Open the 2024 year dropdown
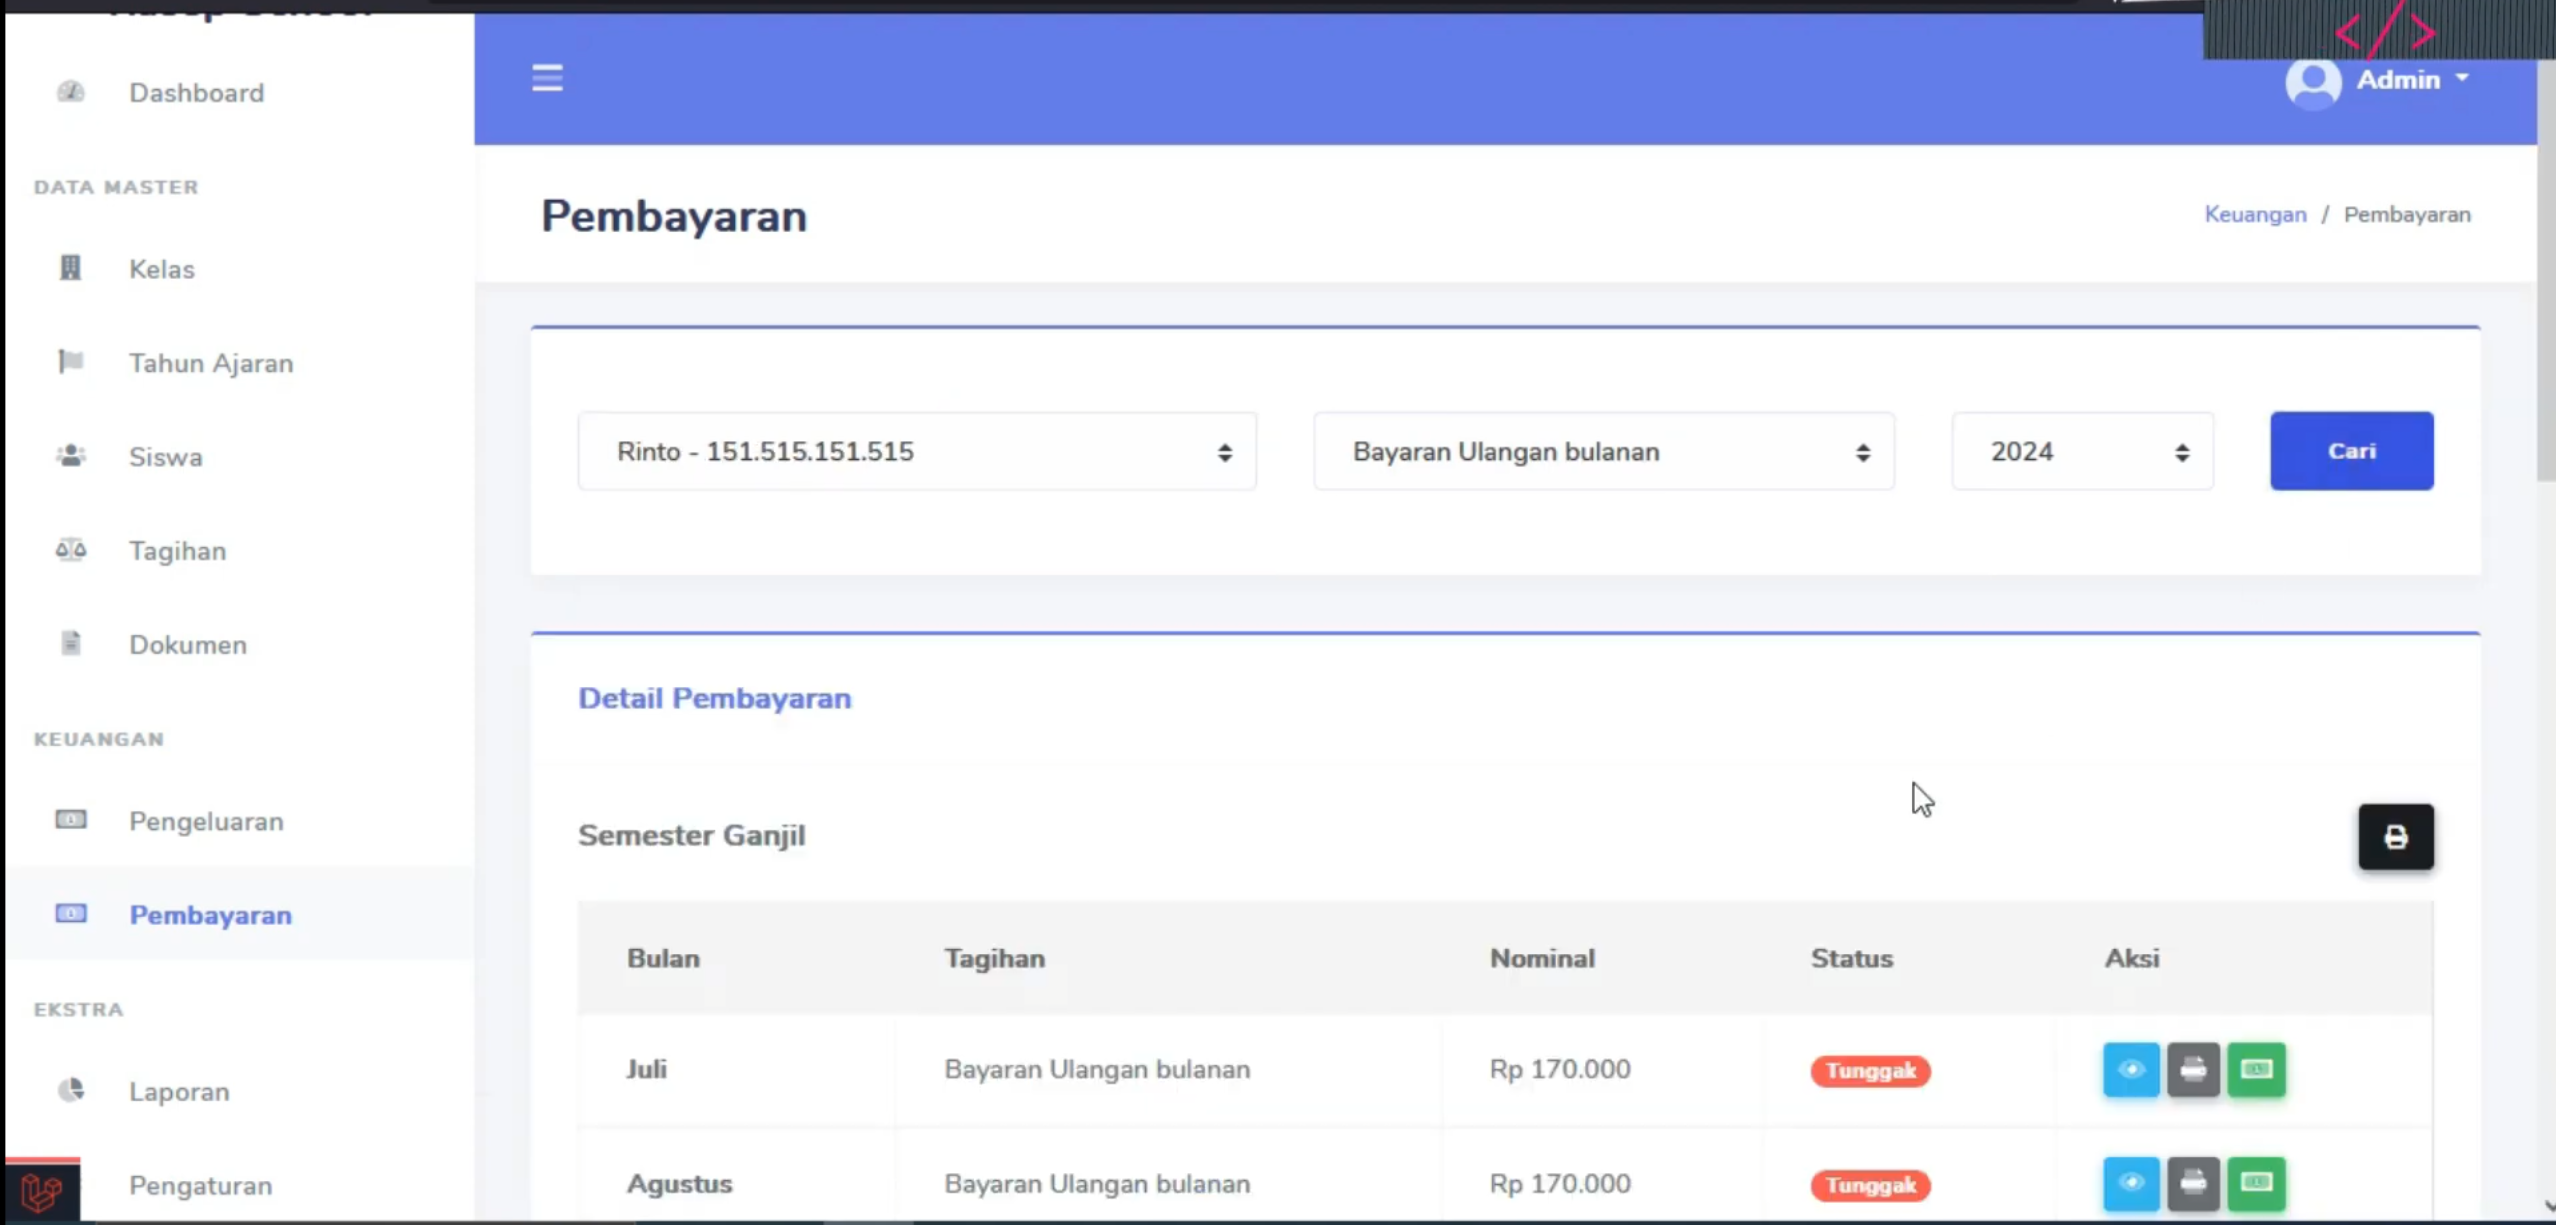 (x=2083, y=451)
